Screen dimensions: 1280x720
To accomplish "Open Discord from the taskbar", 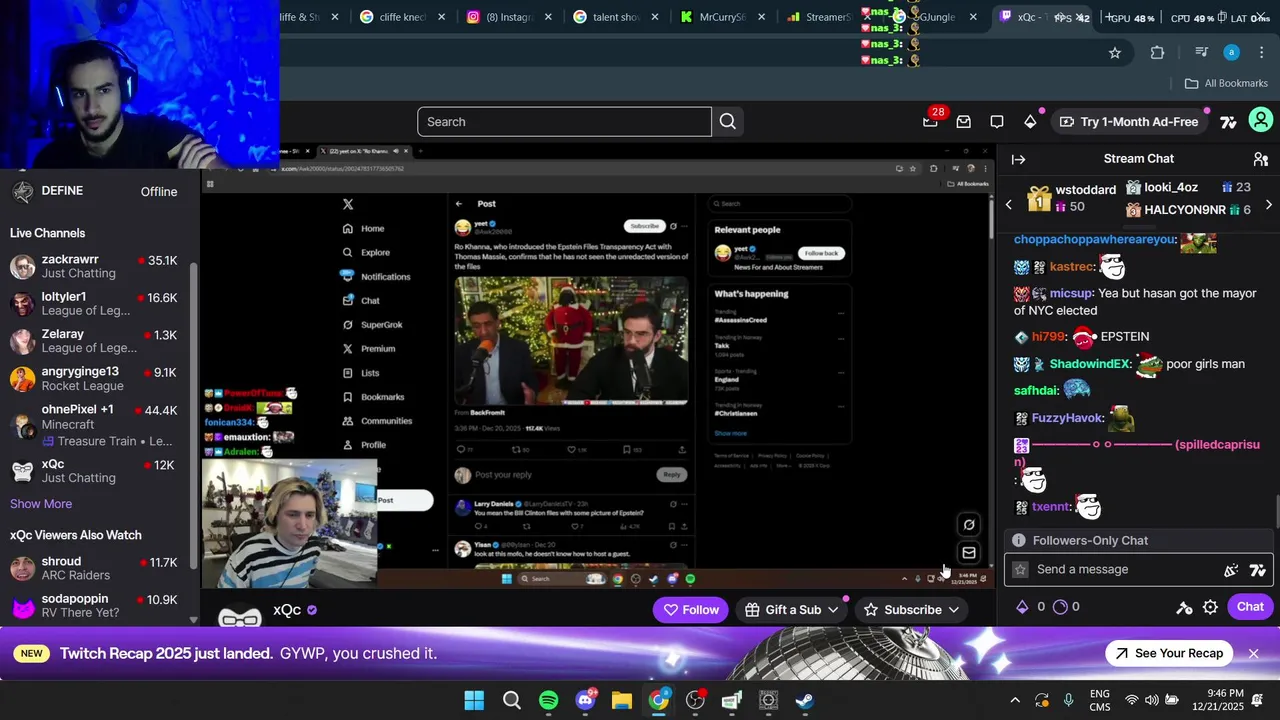I will (x=585, y=700).
